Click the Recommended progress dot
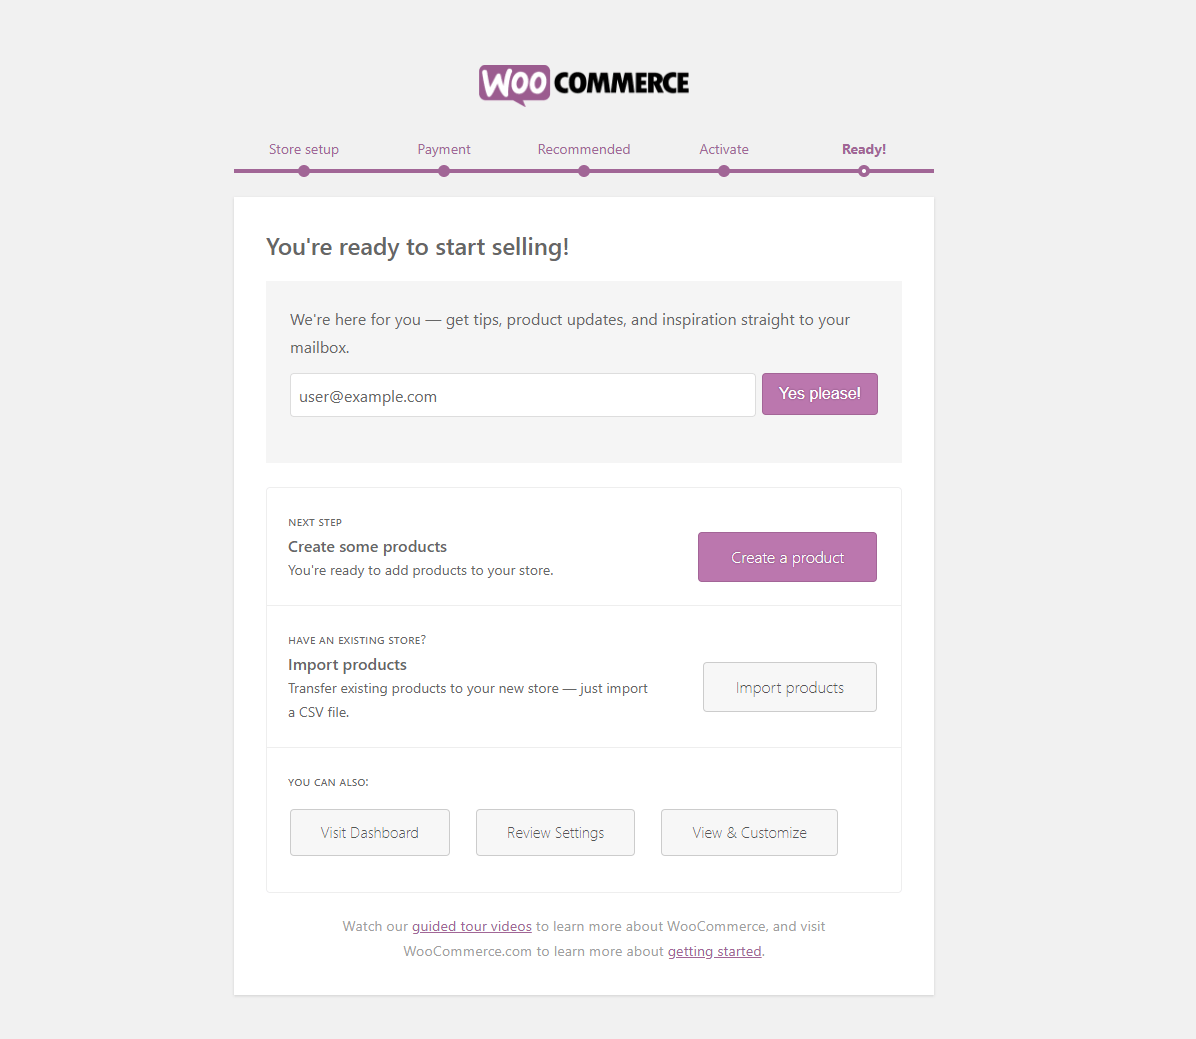1196x1039 pixels. [x=584, y=172]
